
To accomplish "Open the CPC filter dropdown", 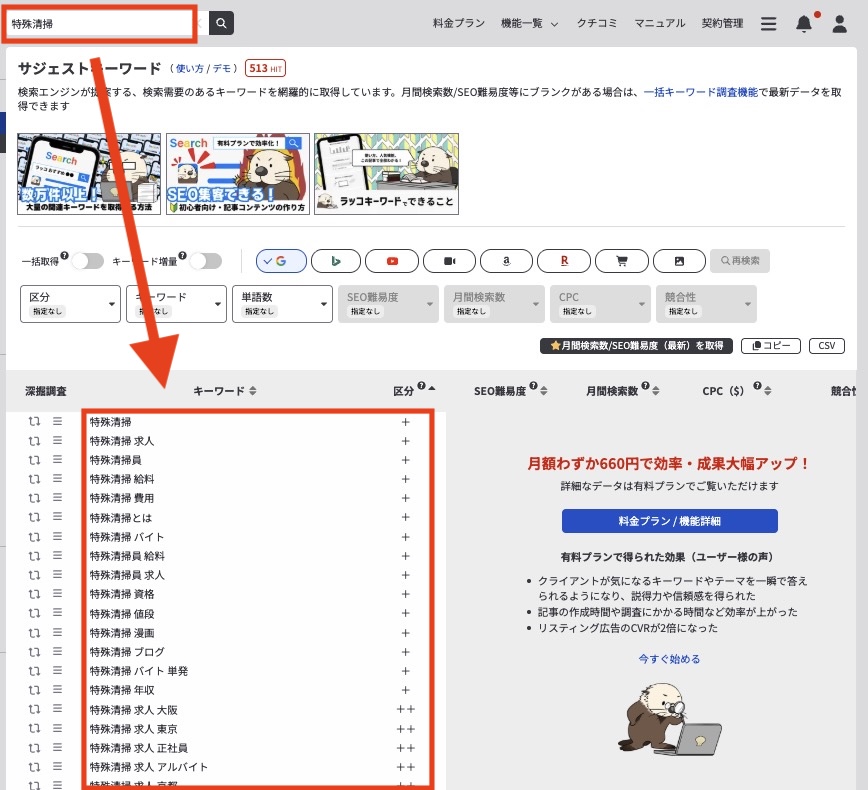I will (600, 303).
